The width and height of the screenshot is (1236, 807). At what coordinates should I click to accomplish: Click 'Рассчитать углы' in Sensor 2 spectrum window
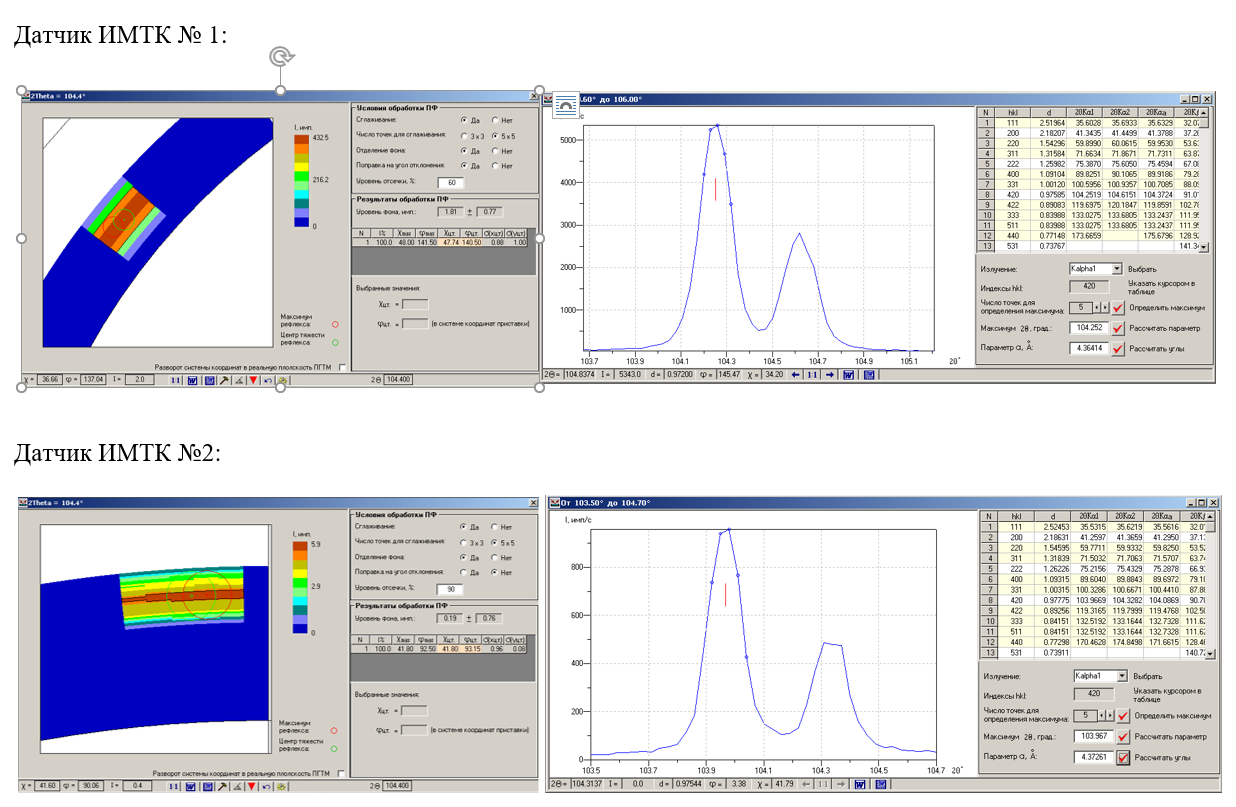pyautogui.click(x=1160, y=757)
